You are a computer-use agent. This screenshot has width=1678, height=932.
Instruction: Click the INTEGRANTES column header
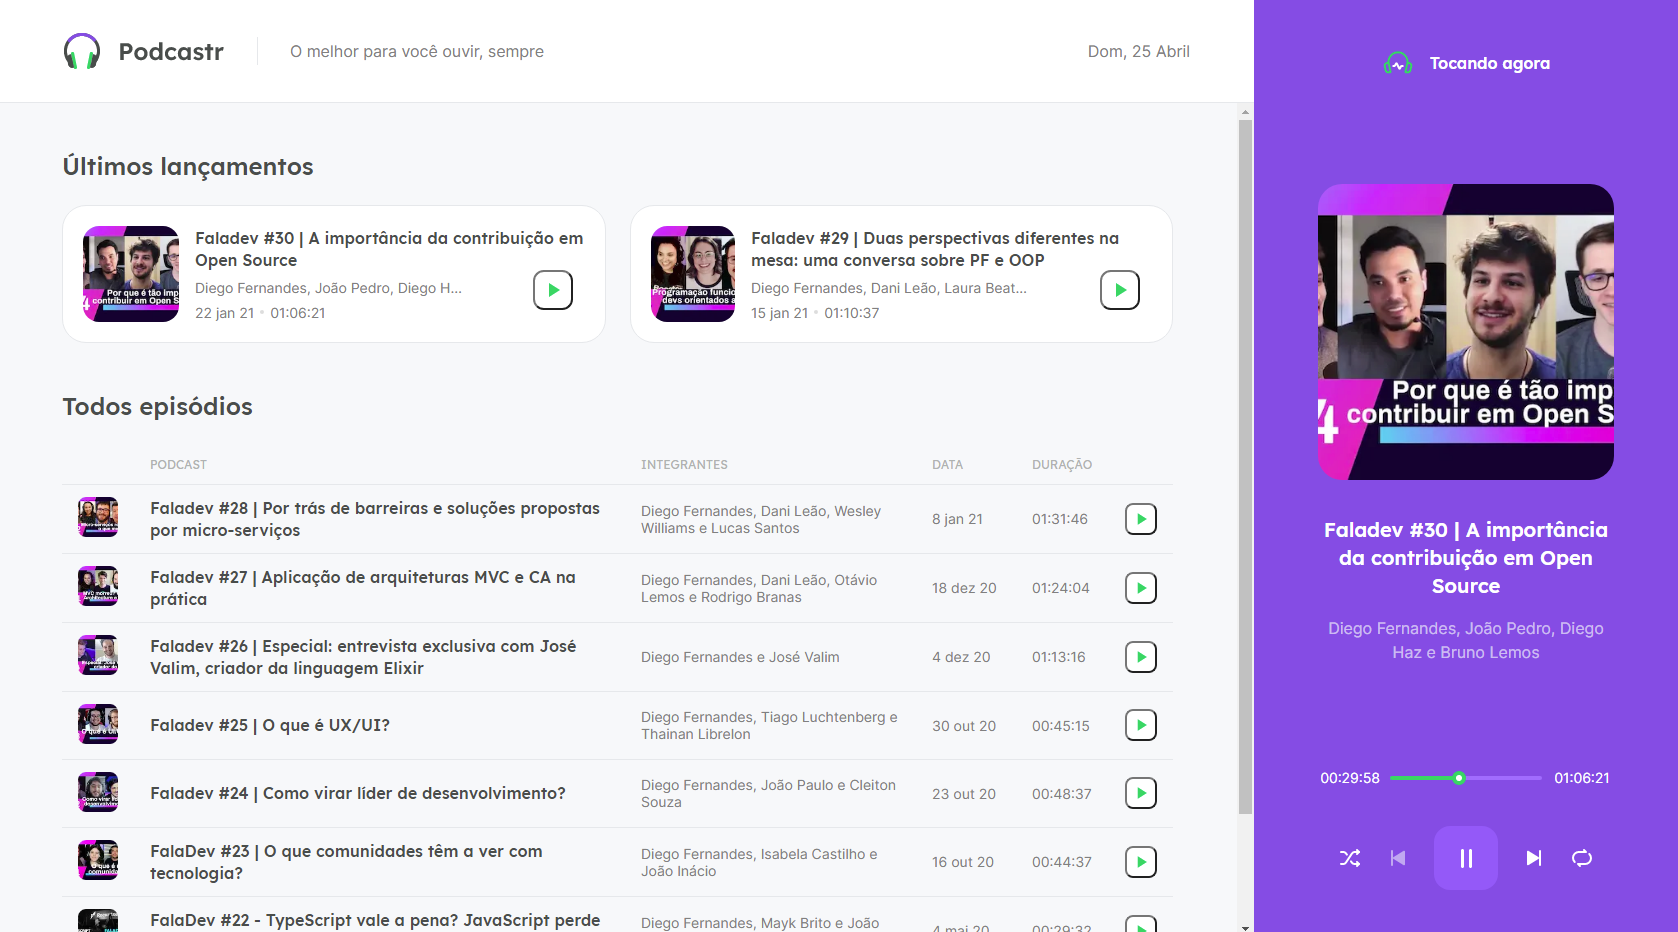[x=685, y=465]
